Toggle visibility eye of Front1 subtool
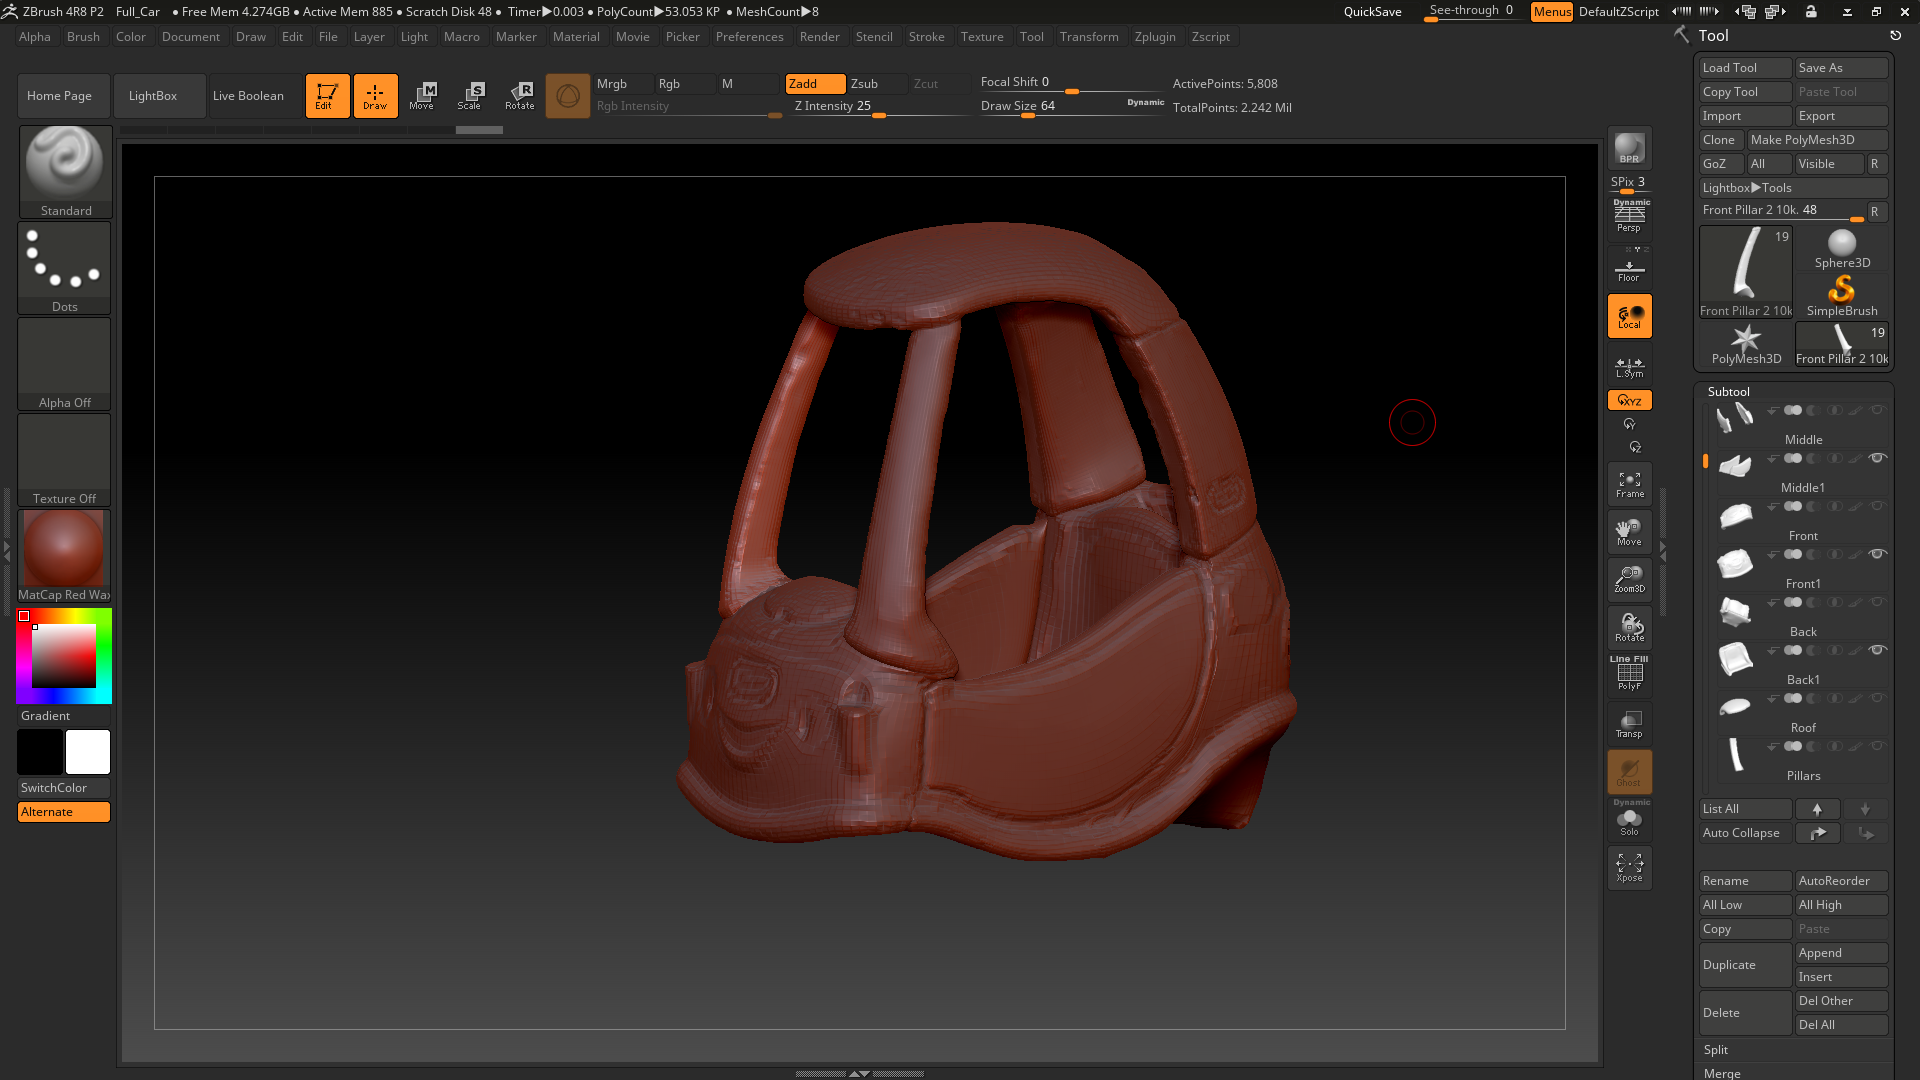1920x1080 pixels. point(1877,554)
